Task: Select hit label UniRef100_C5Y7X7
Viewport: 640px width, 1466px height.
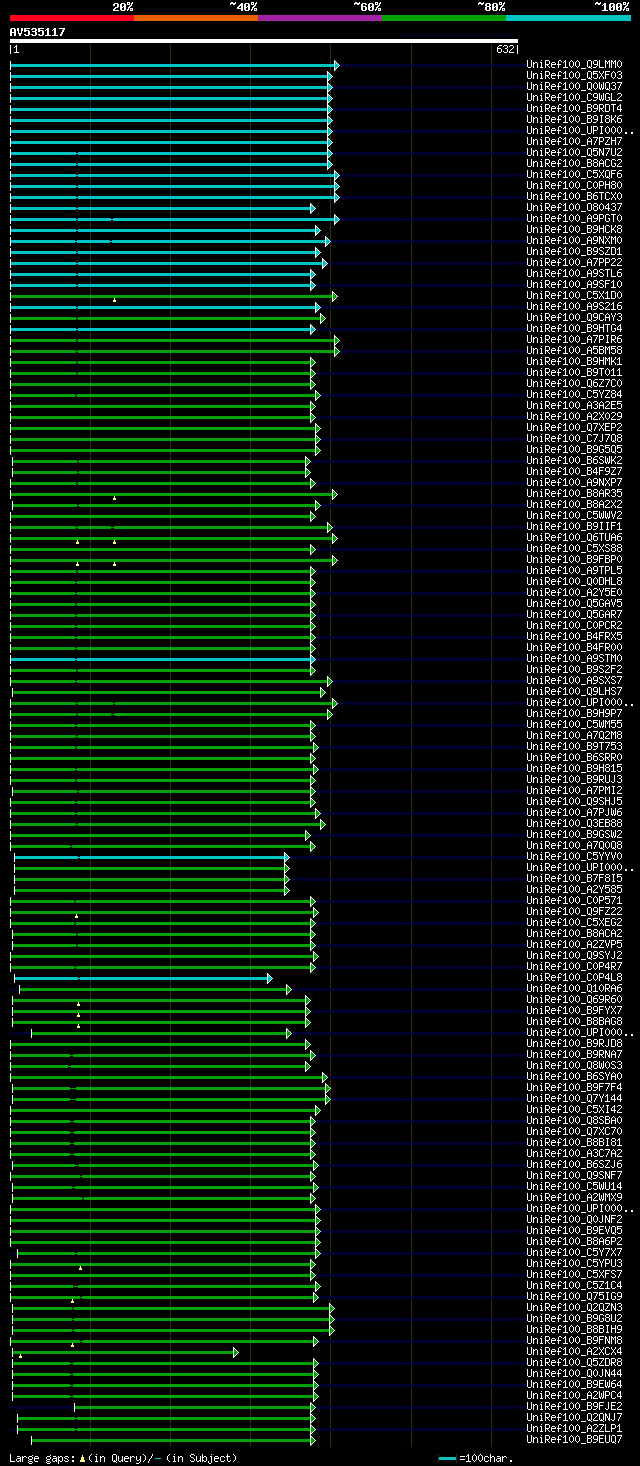Action: coord(574,1253)
